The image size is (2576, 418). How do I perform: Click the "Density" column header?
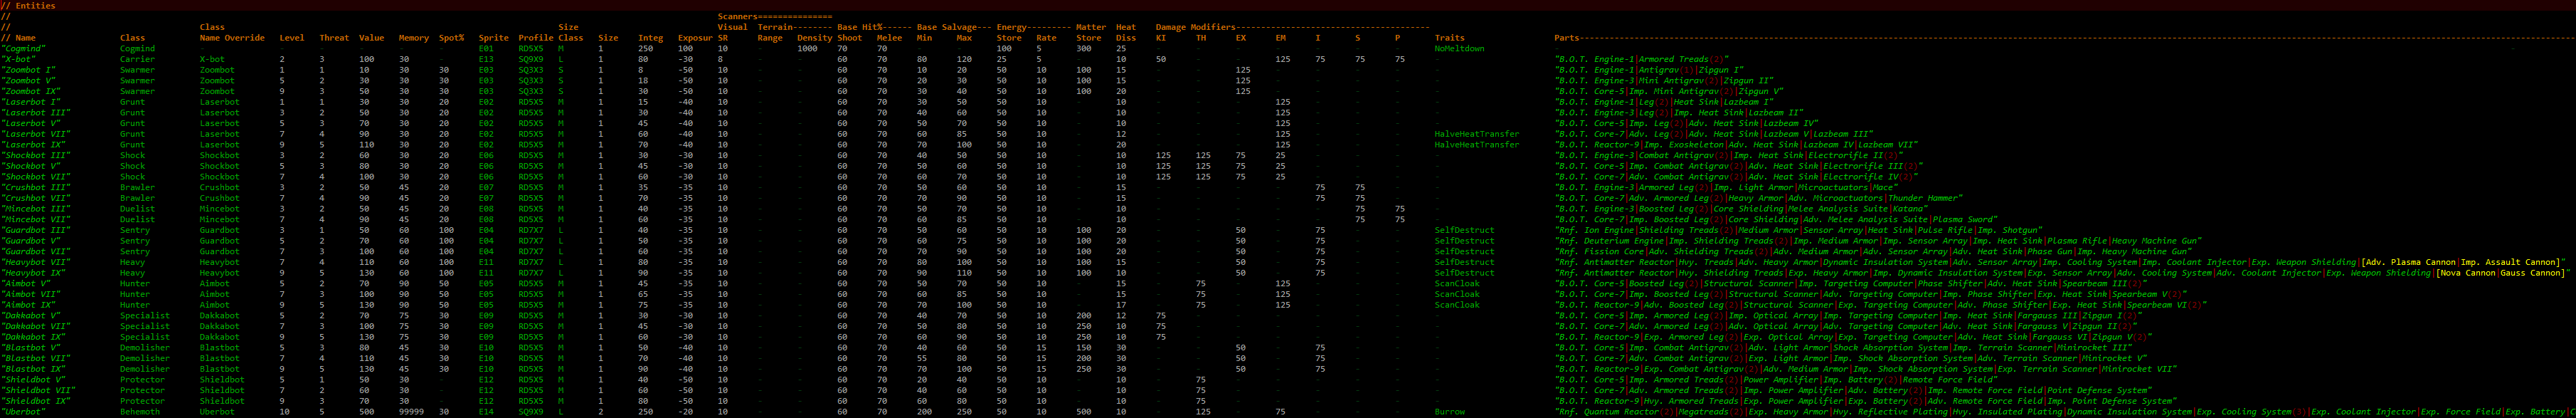point(815,38)
